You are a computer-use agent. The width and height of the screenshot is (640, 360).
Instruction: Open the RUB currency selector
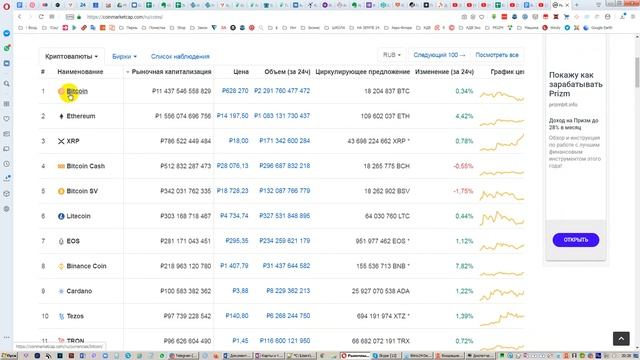(x=392, y=55)
